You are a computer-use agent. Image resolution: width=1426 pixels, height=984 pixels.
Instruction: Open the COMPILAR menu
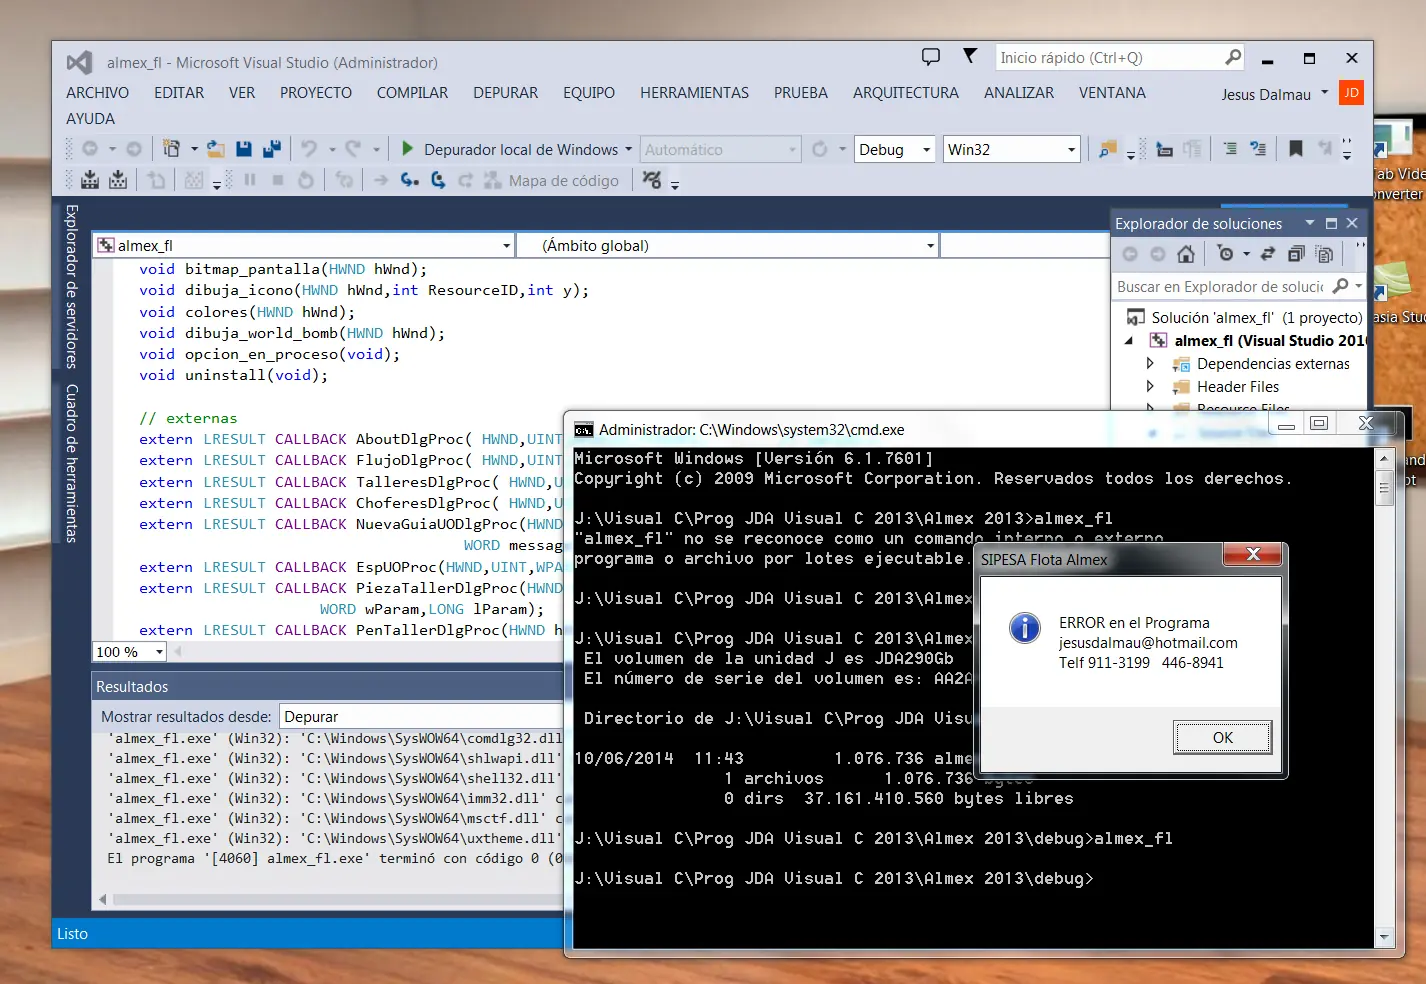[x=412, y=92]
